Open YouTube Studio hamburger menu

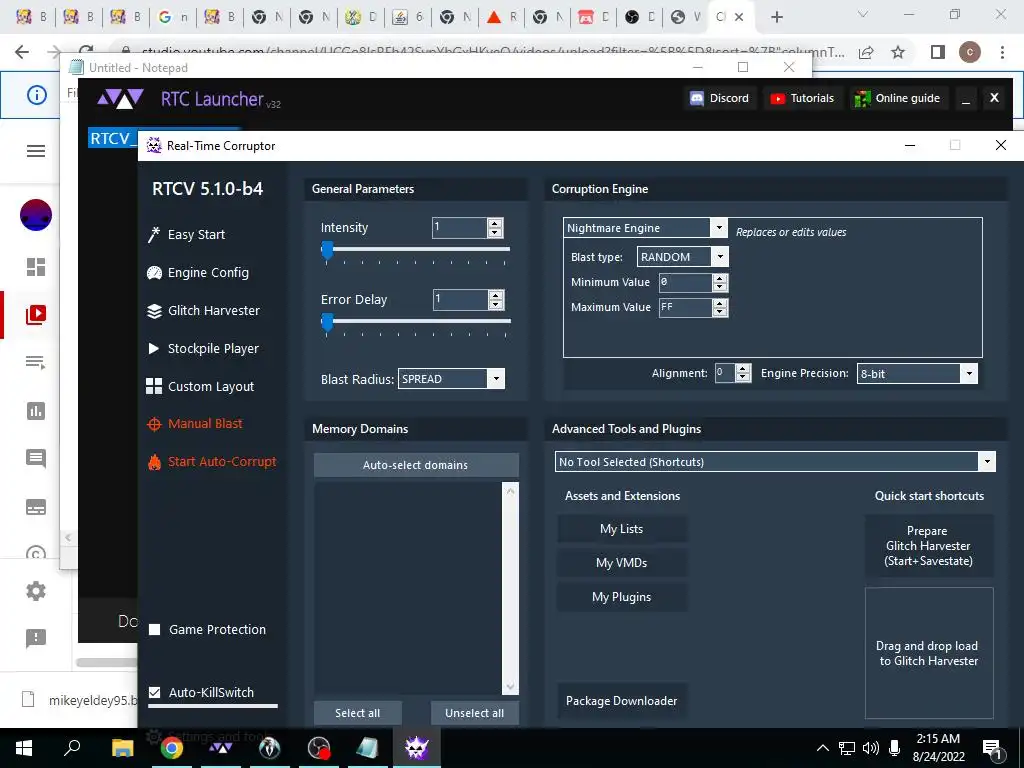click(36, 152)
